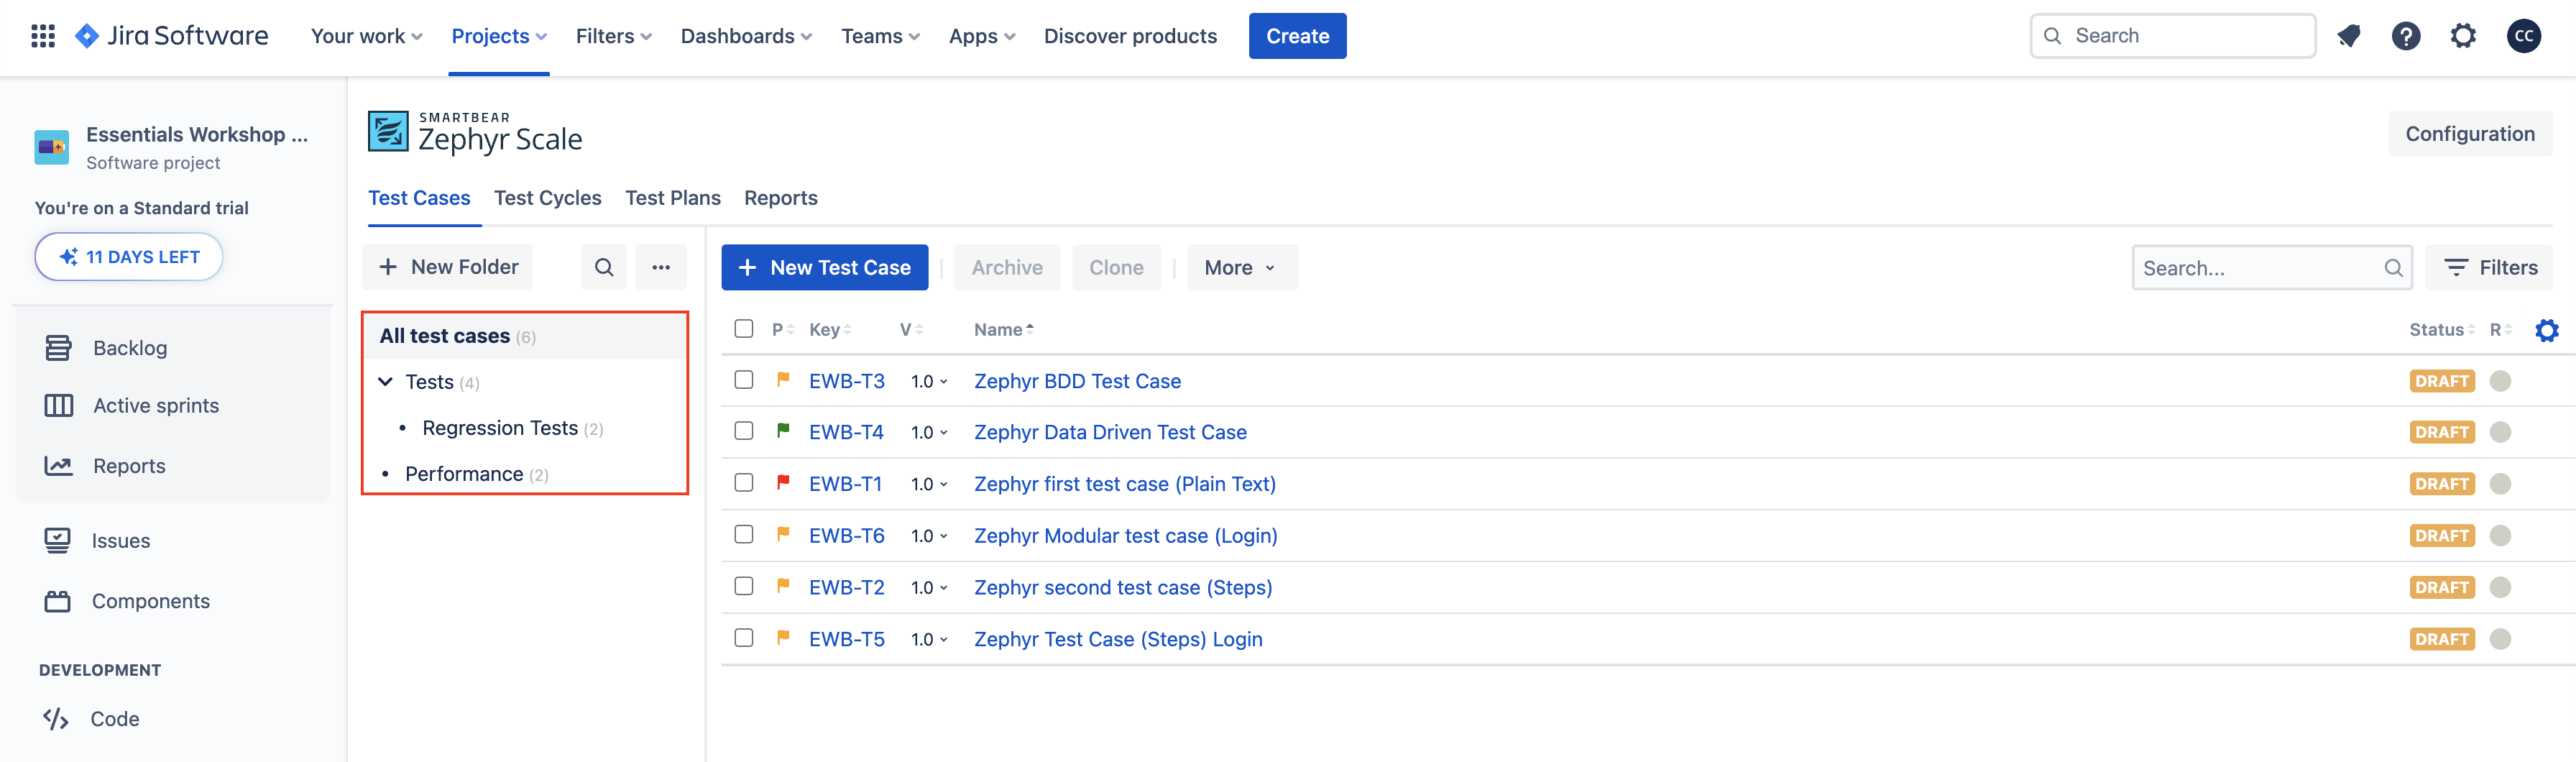Image resolution: width=2576 pixels, height=762 pixels.
Task: Click the folder search magnifier icon
Action: pyautogui.click(x=604, y=267)
